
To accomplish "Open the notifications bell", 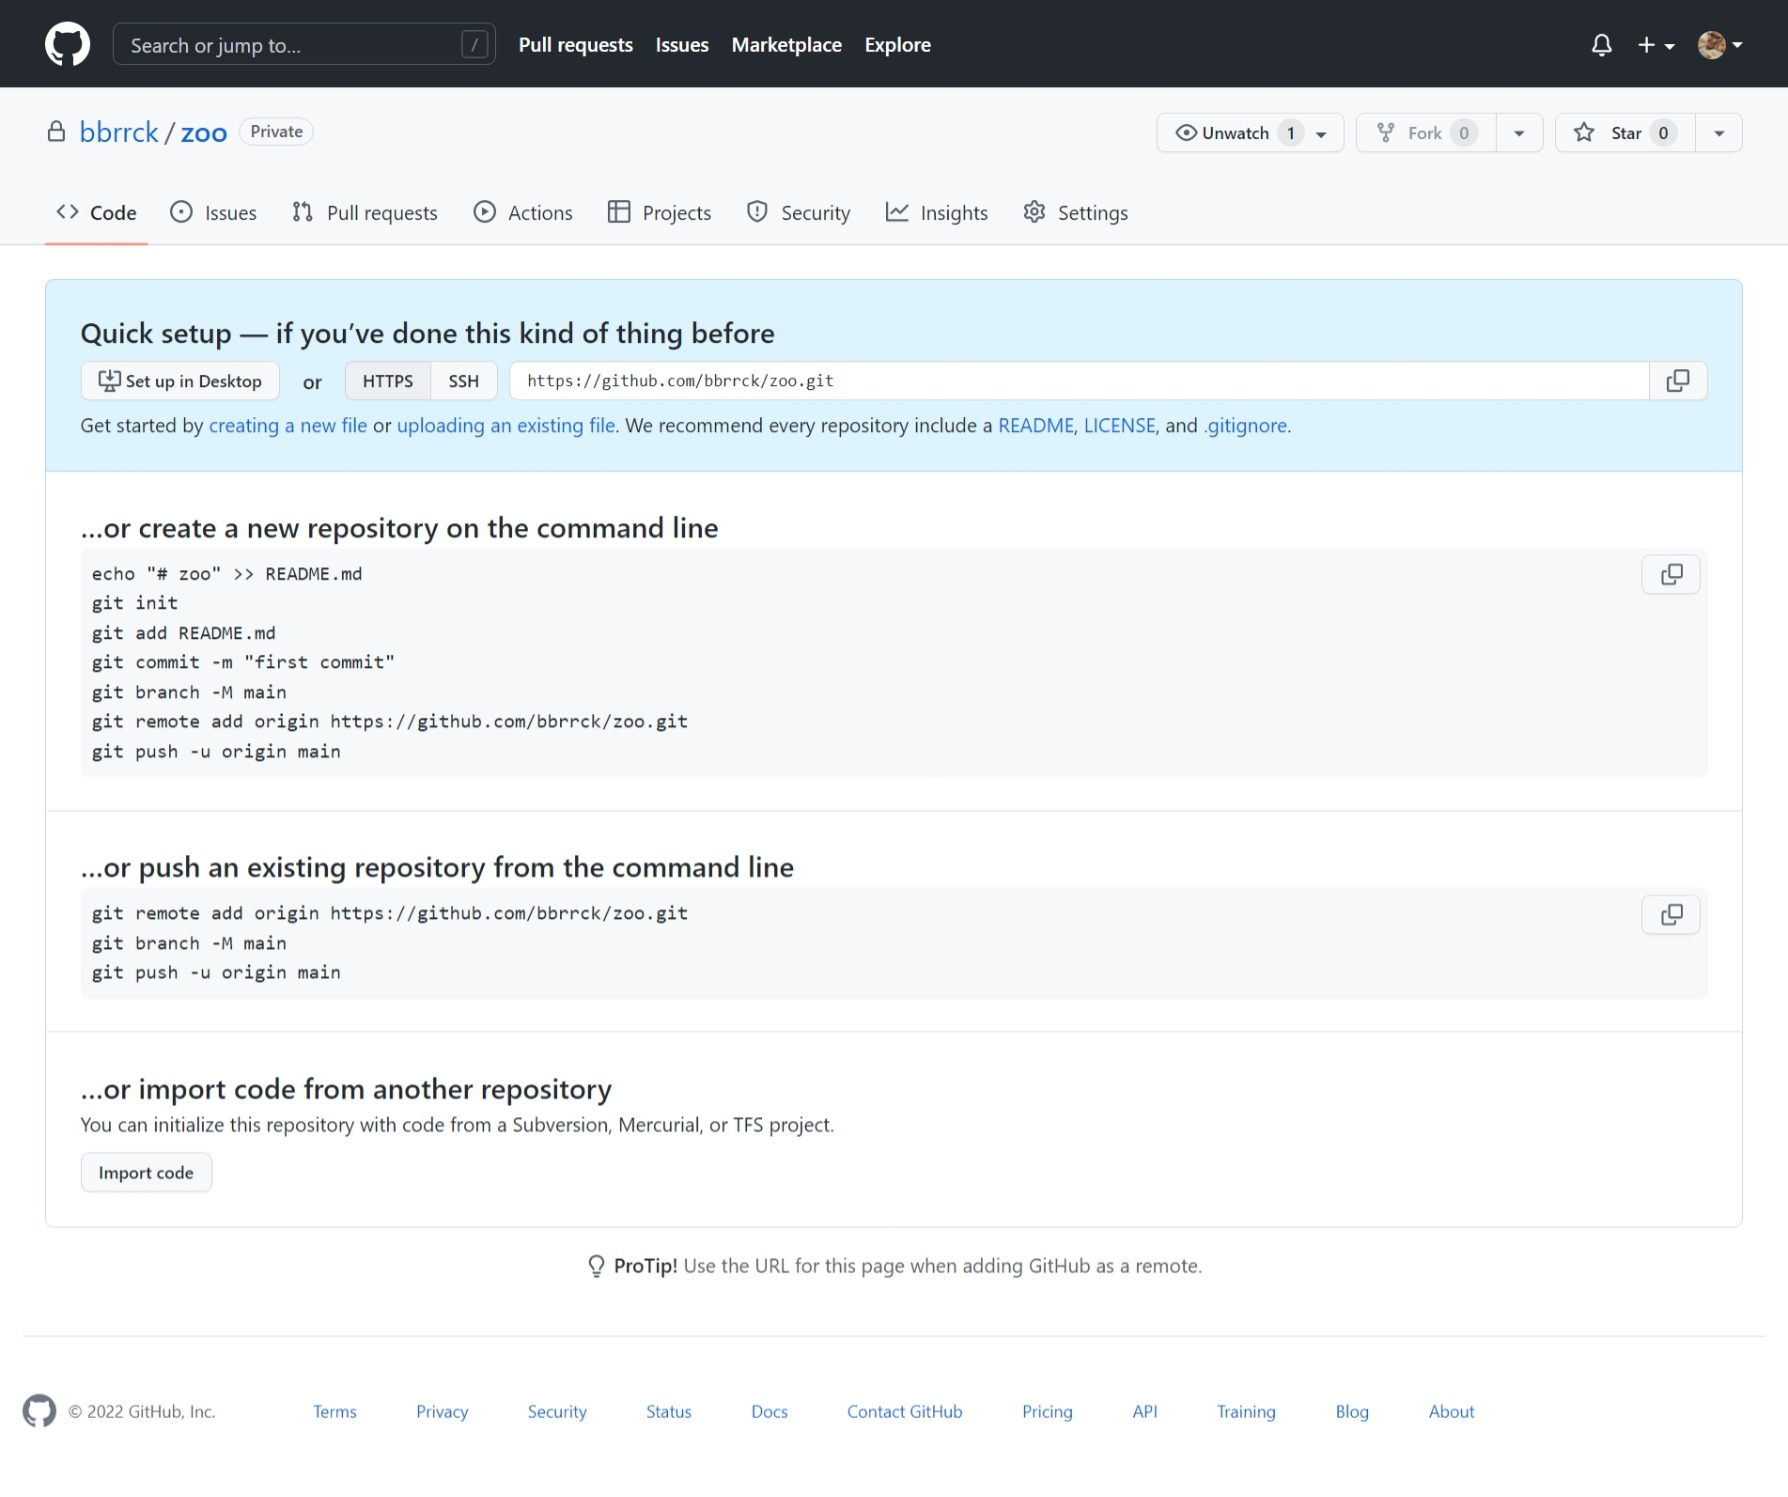I will 1601,45.
